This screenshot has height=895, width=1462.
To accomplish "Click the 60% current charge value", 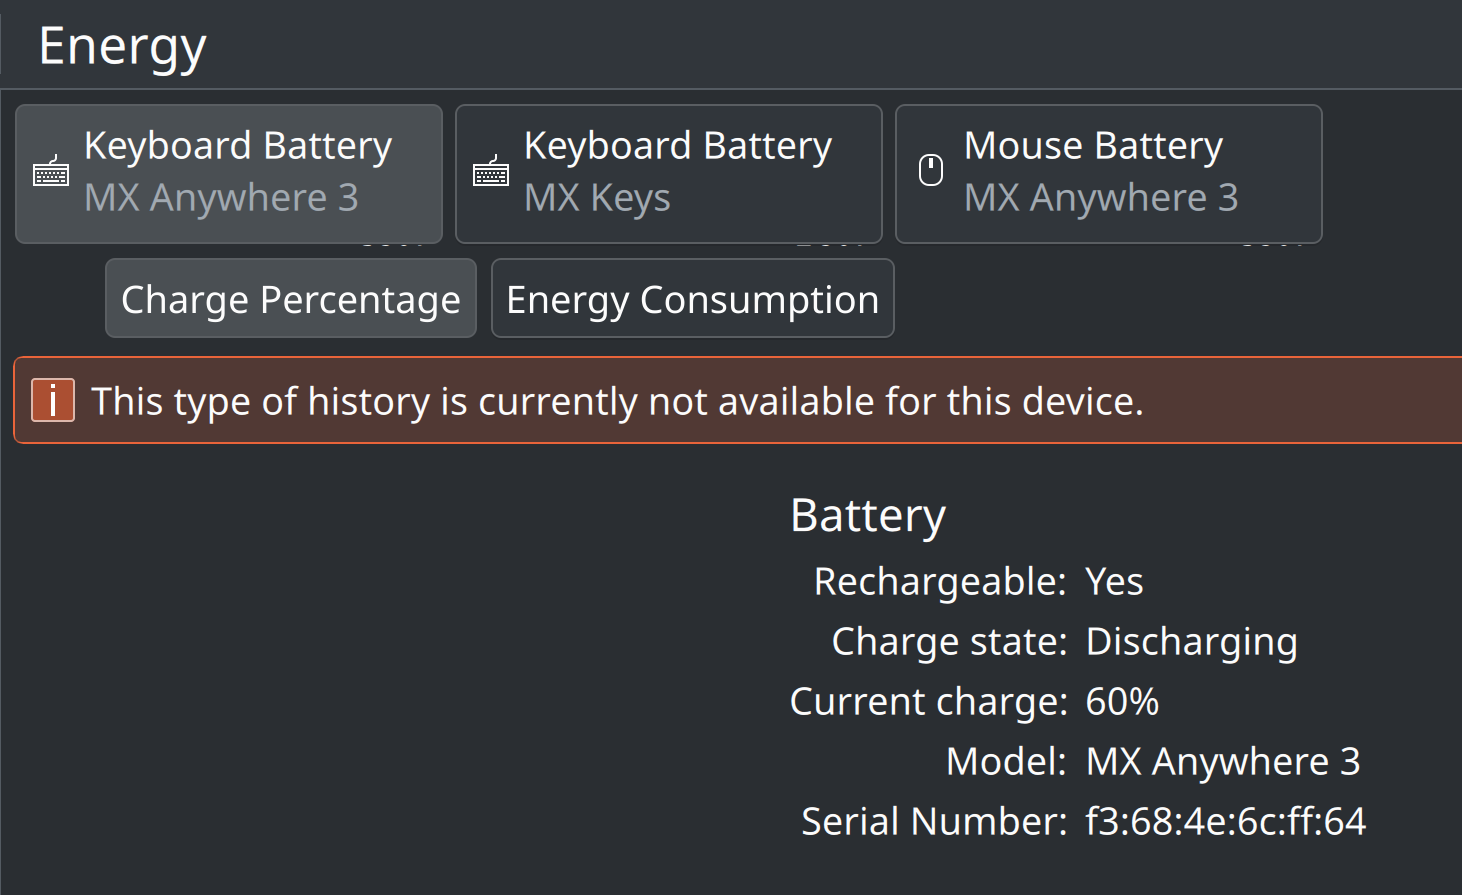I will coord(1122,701).
